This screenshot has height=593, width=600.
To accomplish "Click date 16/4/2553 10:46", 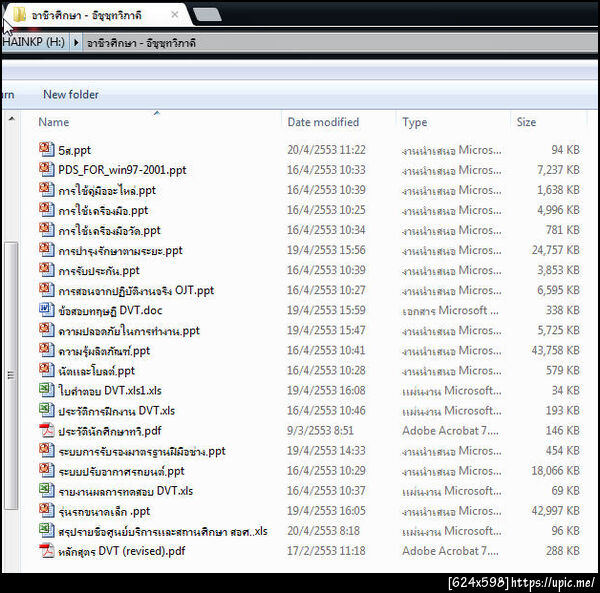I will pyautogui.click(x=326, y=410).
